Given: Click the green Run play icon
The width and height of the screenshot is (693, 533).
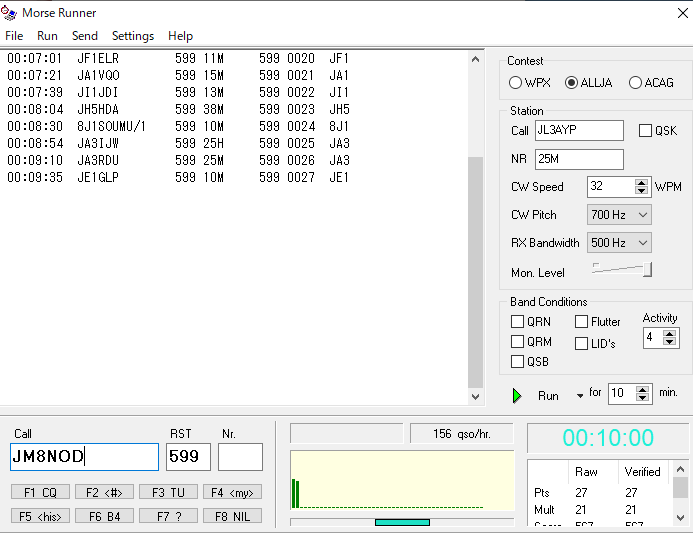Looking at the screenshot, I should pos(517,396).
